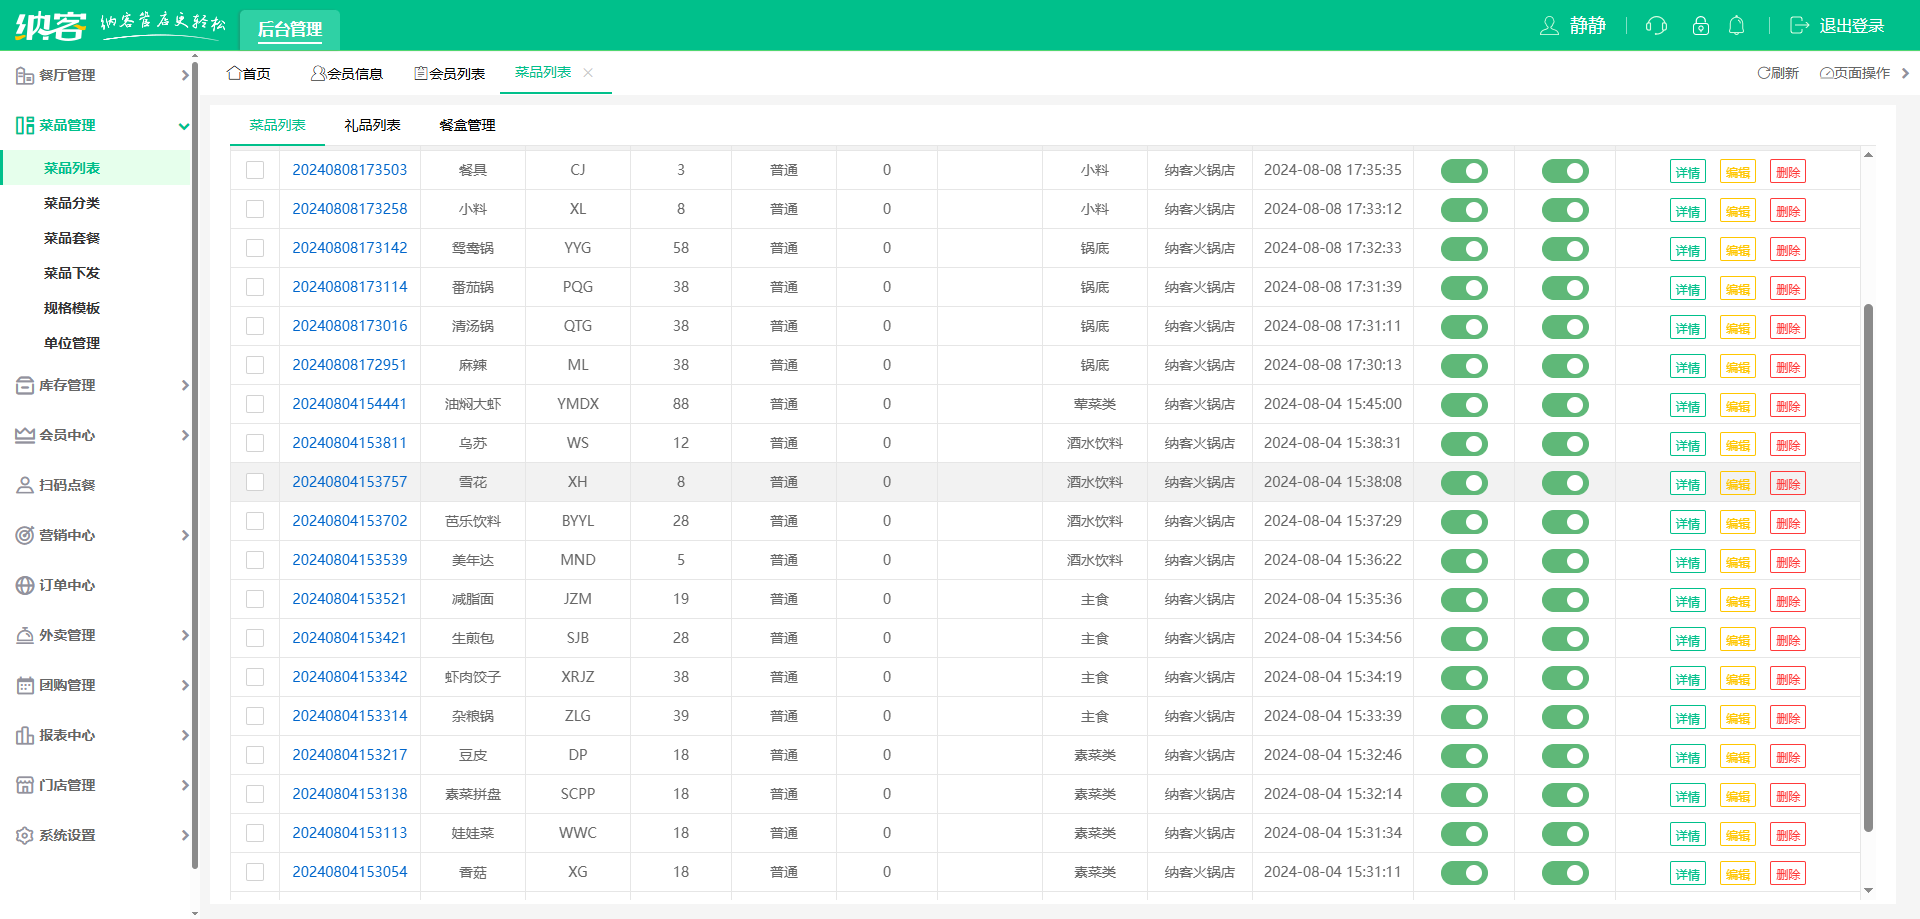Open 扫码点餐 from the sidebar
Image resolution: width=1920 pixels, height=919 pixels.
point(67,485)
